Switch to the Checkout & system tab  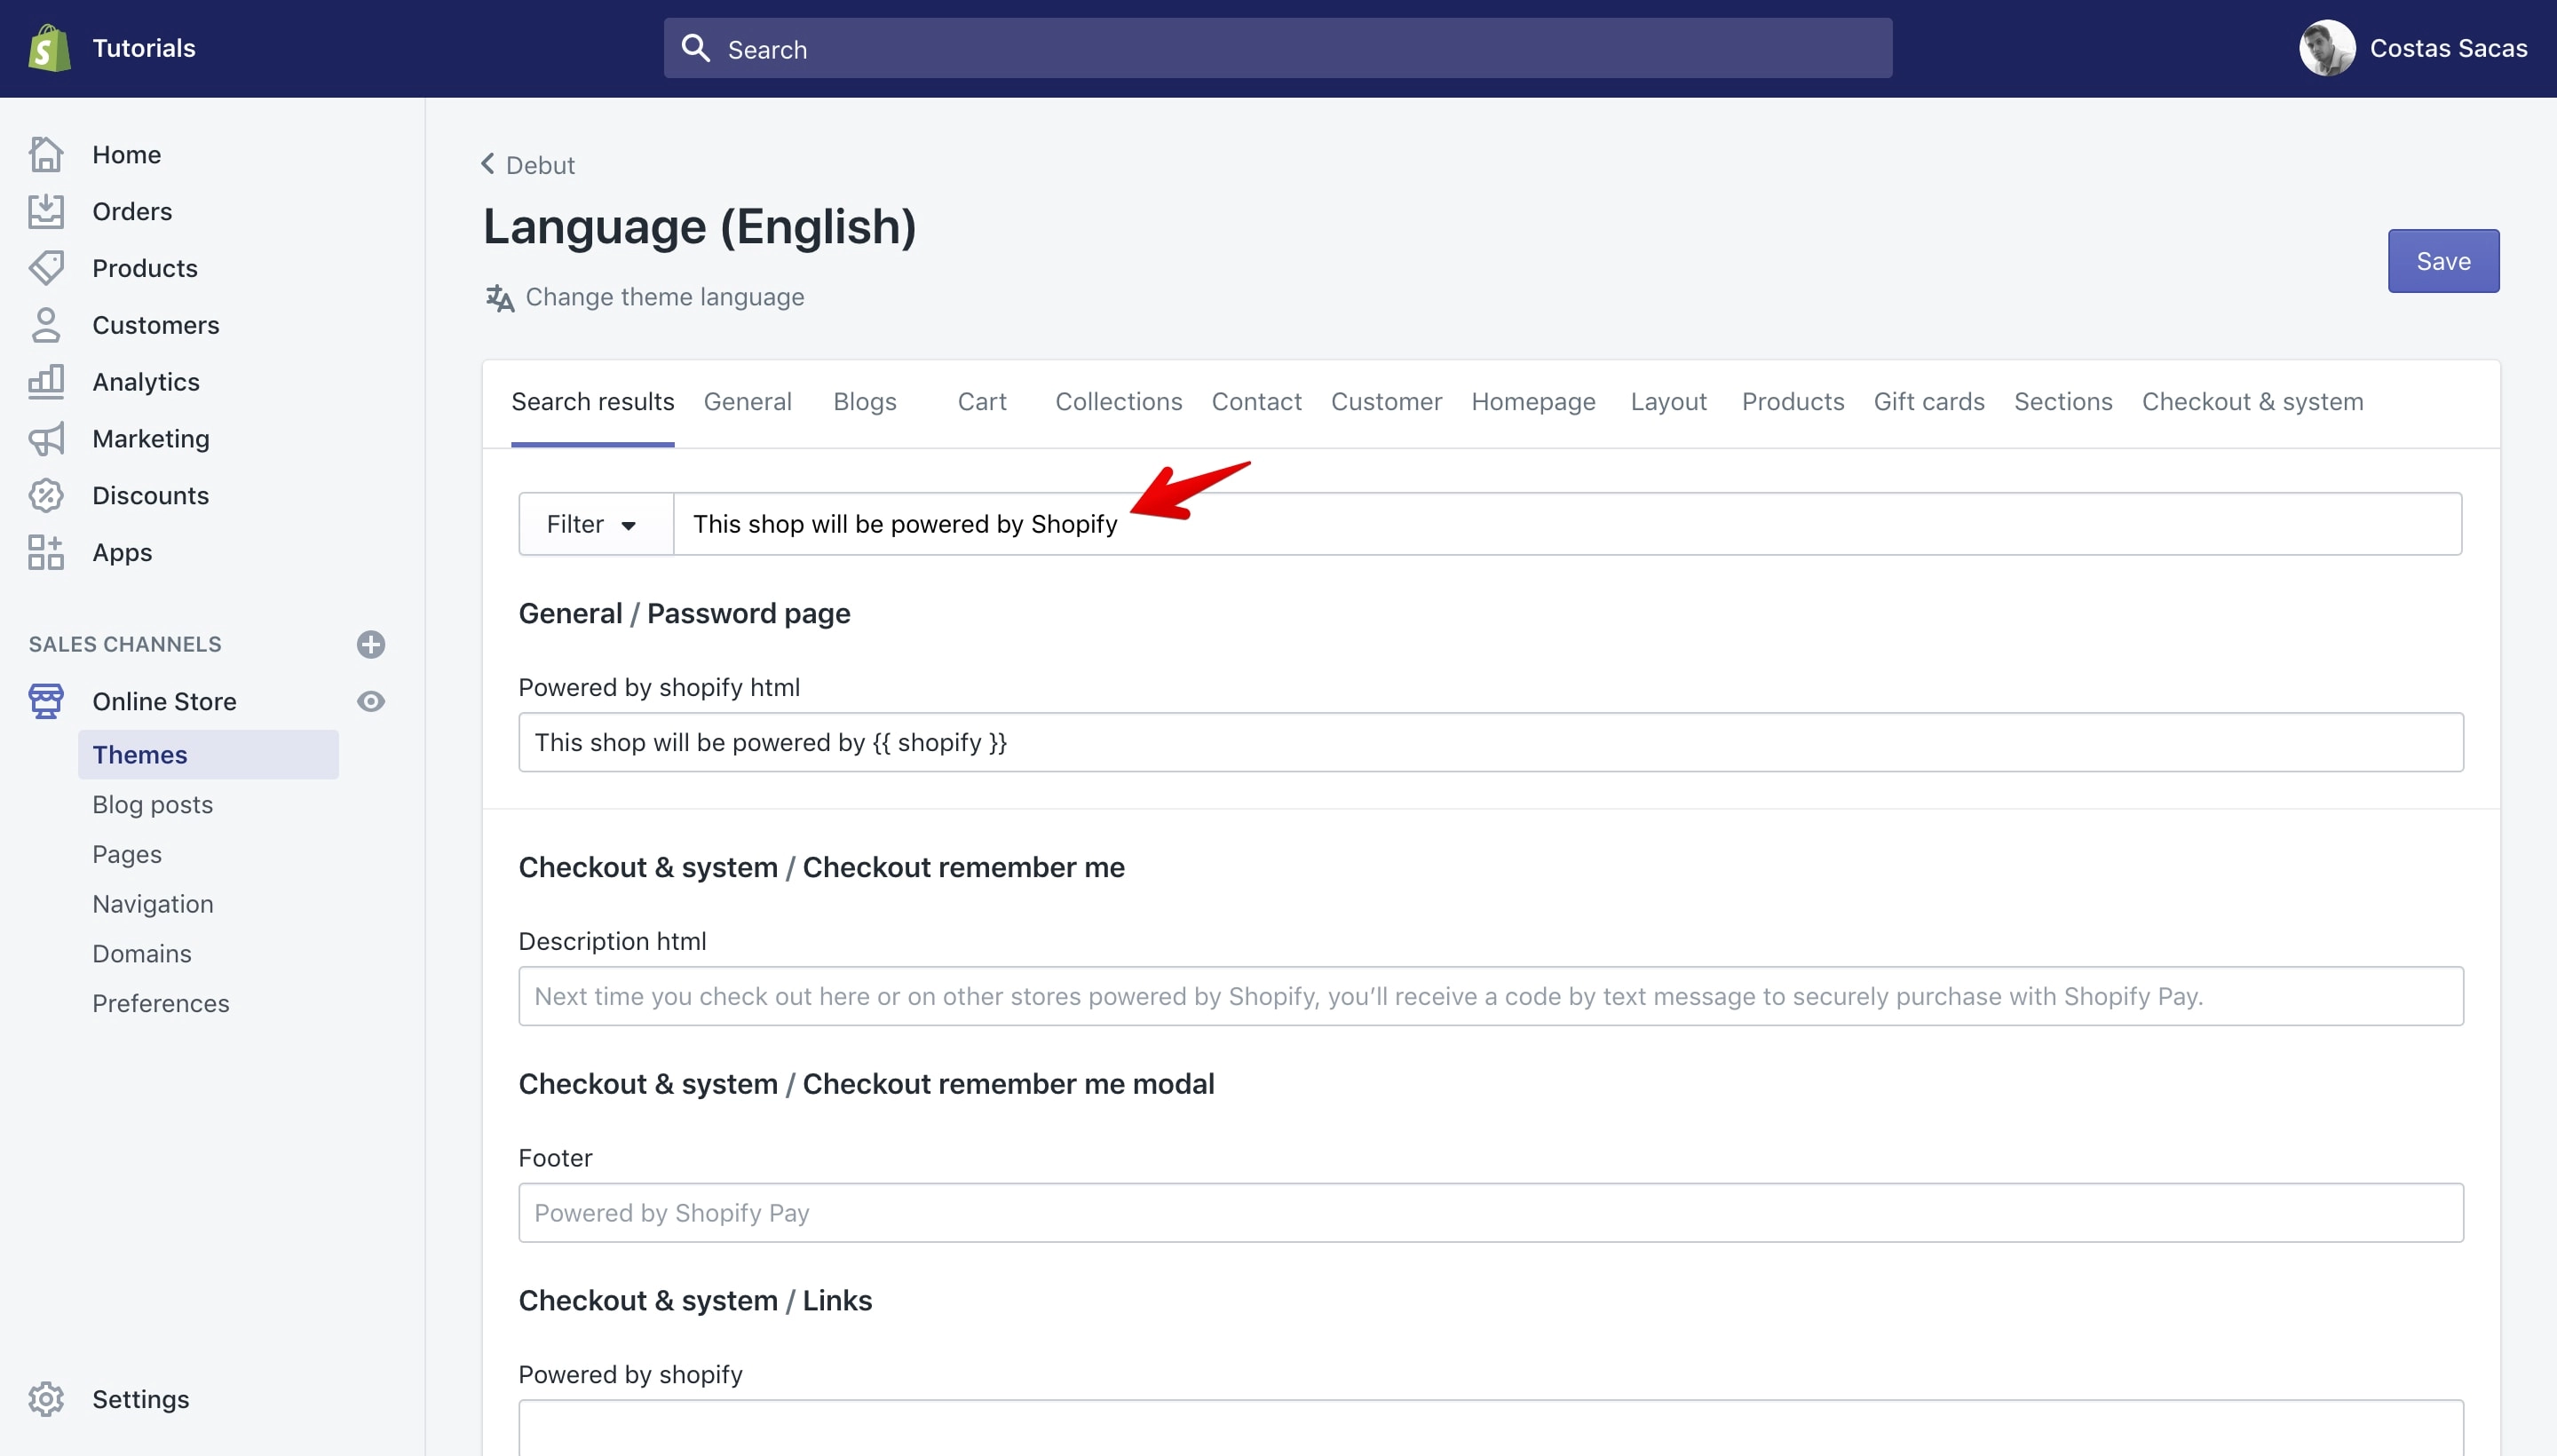2252,401
